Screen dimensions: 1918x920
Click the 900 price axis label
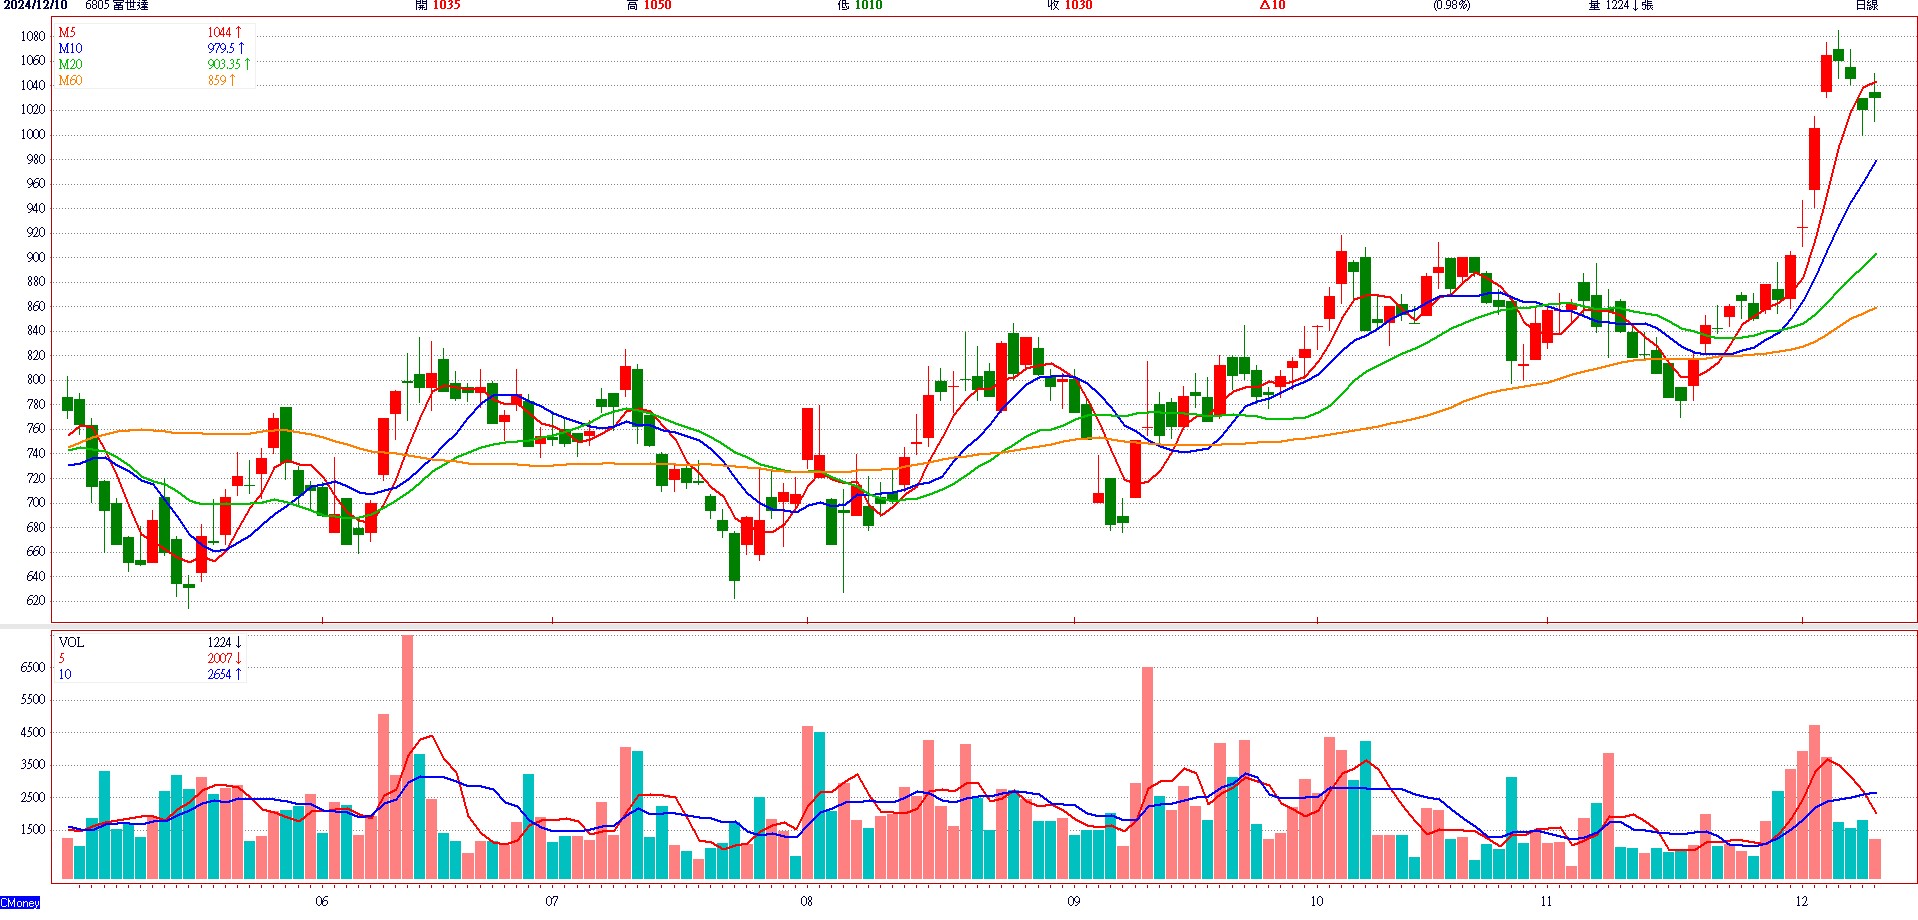pos(36,257)
